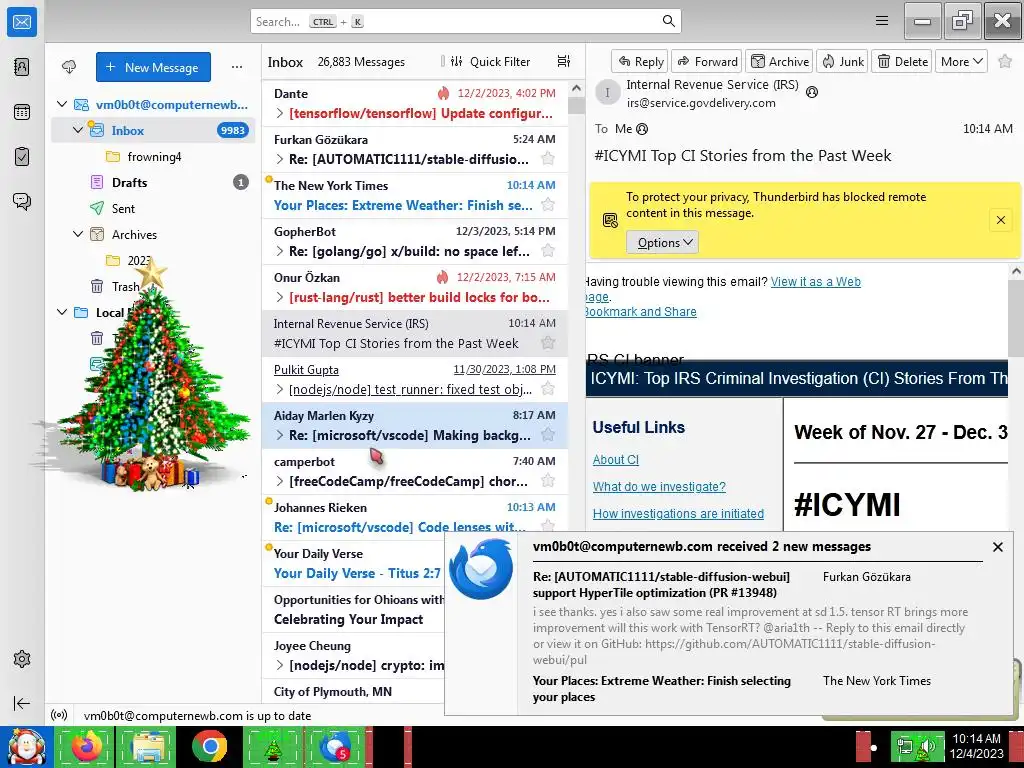The image size is (1024, 768).
Task: Open Thunderbird settings gear
Action: click(22, 659)
